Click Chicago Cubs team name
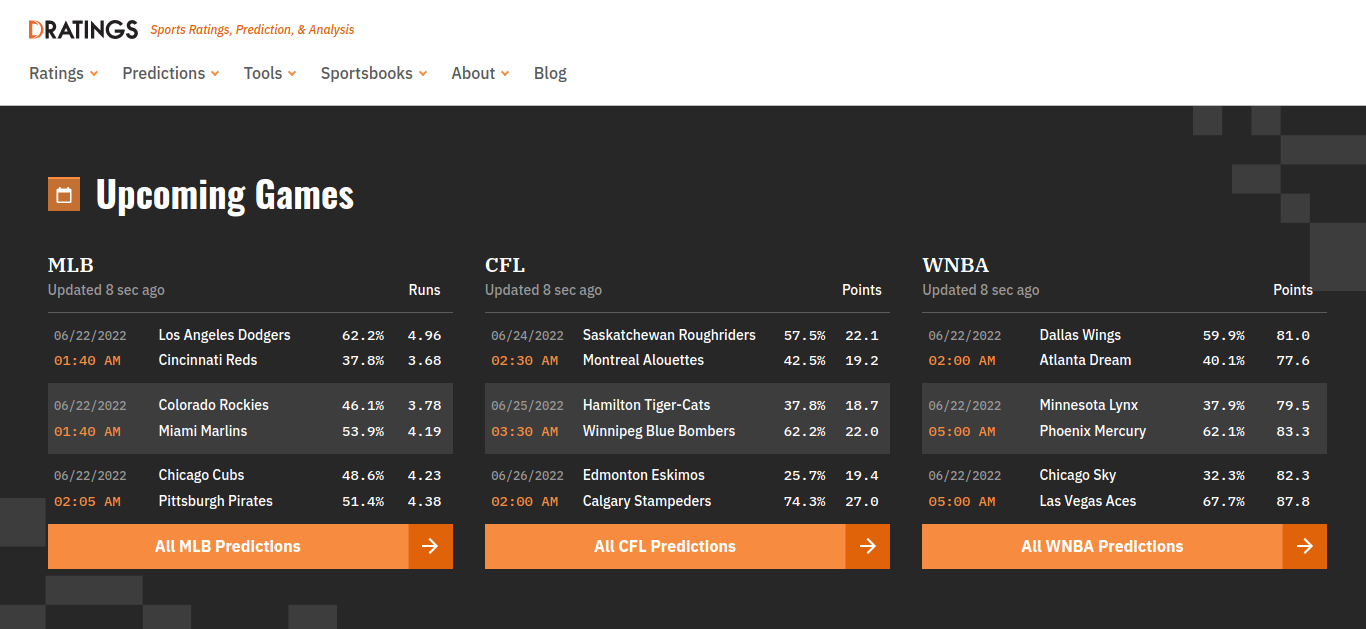1366x629 pixels. 202,475
